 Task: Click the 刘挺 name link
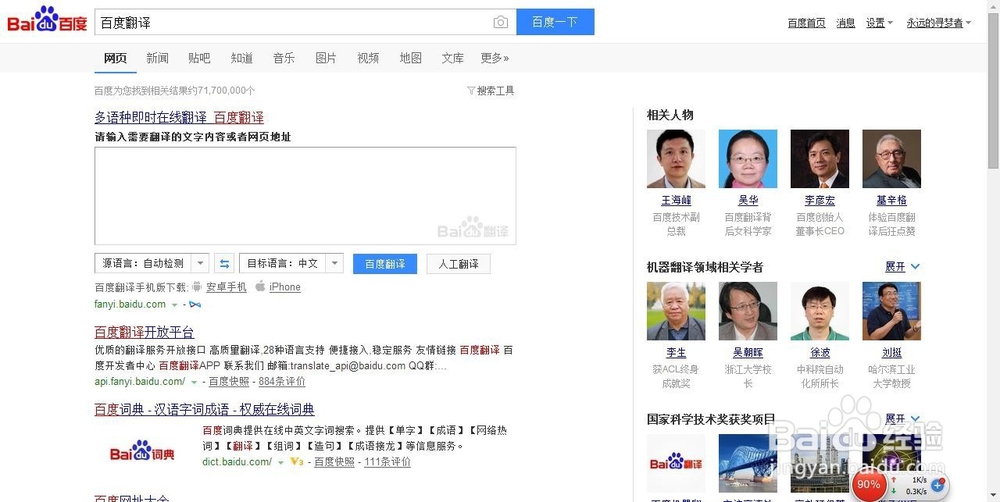tap(892, 353)
